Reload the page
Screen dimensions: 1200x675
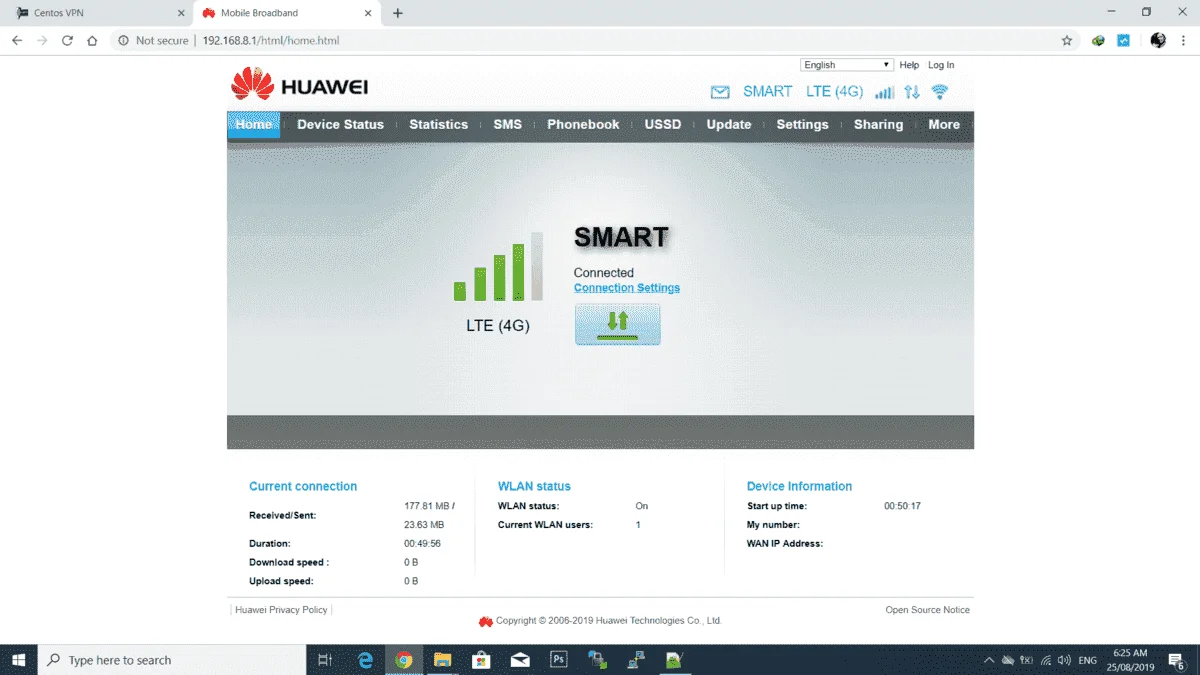coord(67,41)
